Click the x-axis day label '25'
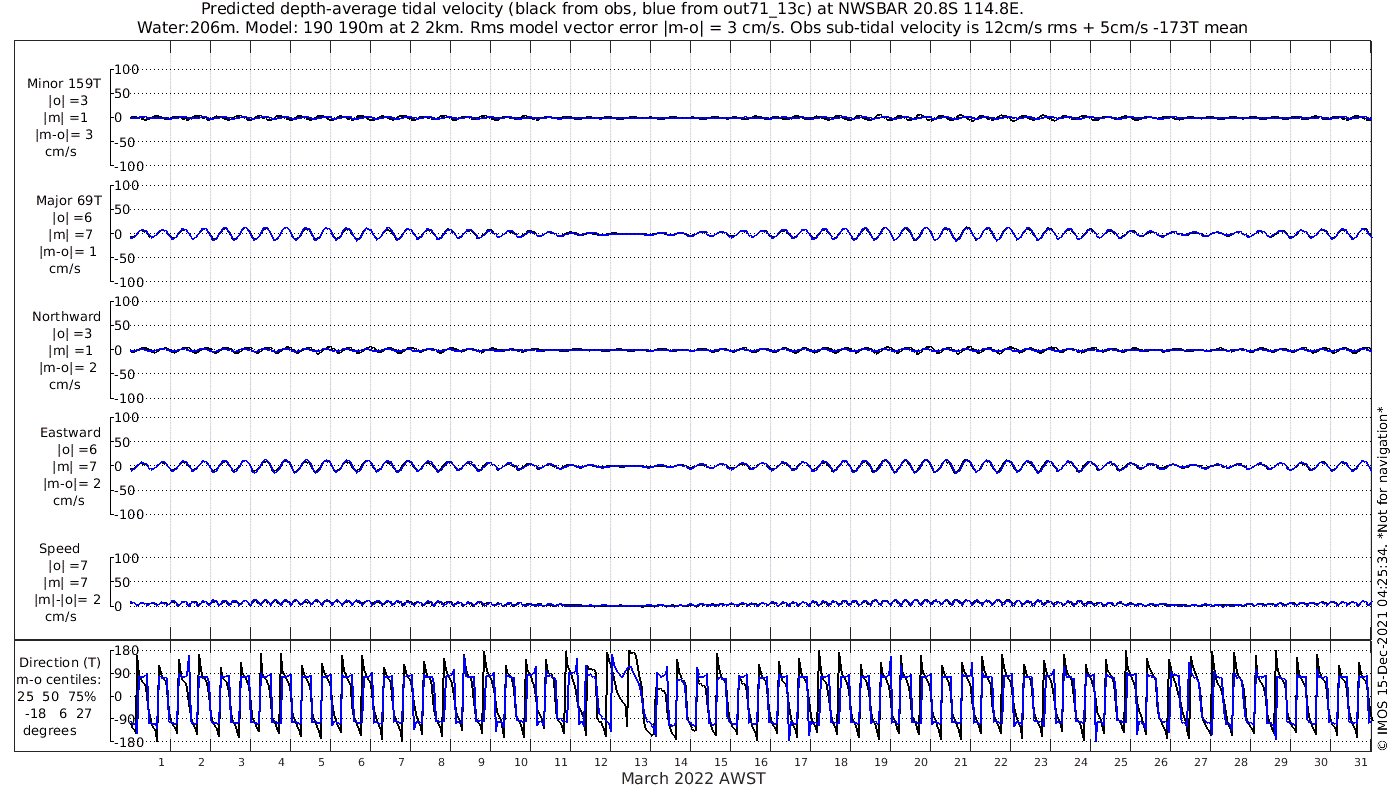 tap(1120, 762)
